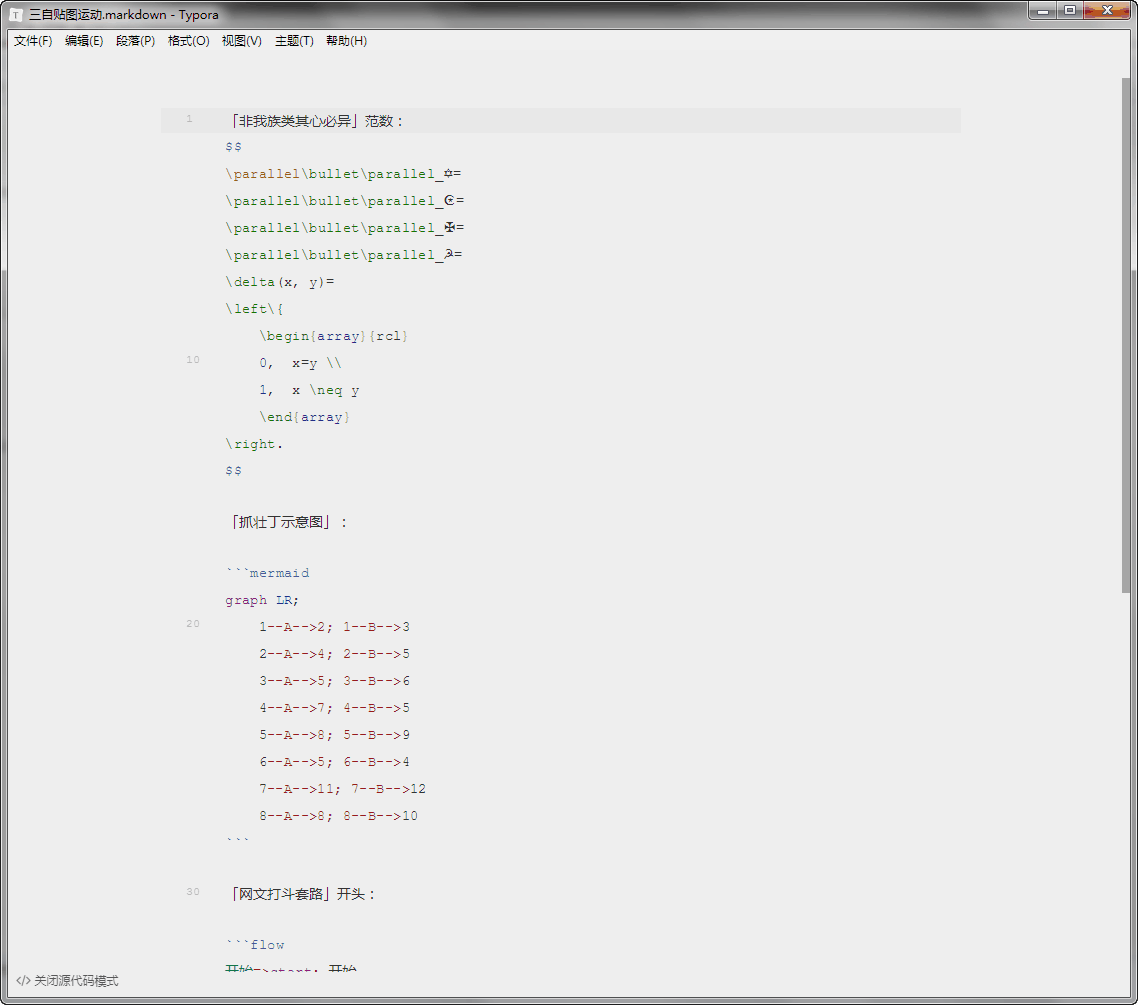The image size is (1138, 1005).
Task: Open the 视图(V) menu
Action: click(241, 41)
